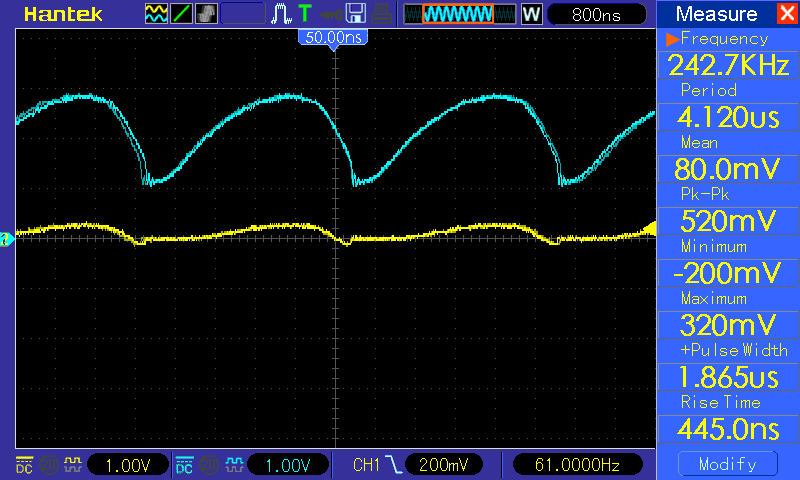Click the 242.7KHz frequency value
This screenshot has height=480, width=800.
[729, 65]
